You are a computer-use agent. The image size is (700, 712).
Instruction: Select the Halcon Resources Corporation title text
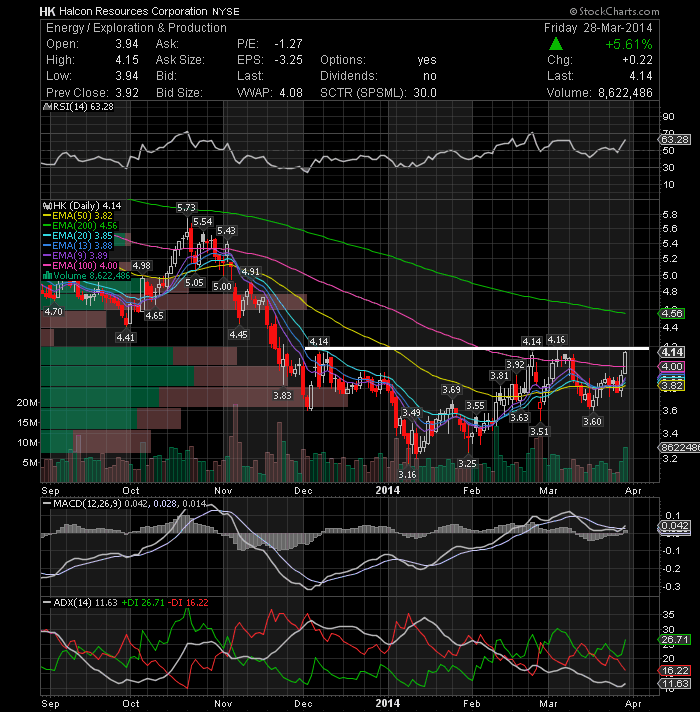133,11
